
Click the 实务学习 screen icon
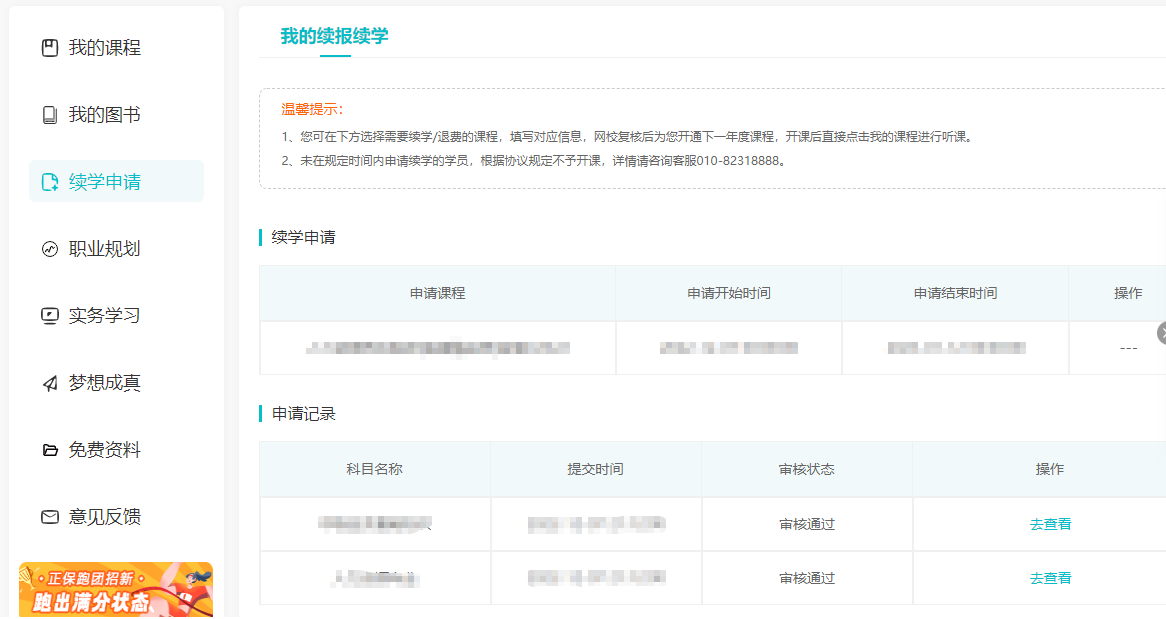click(49, 315)
